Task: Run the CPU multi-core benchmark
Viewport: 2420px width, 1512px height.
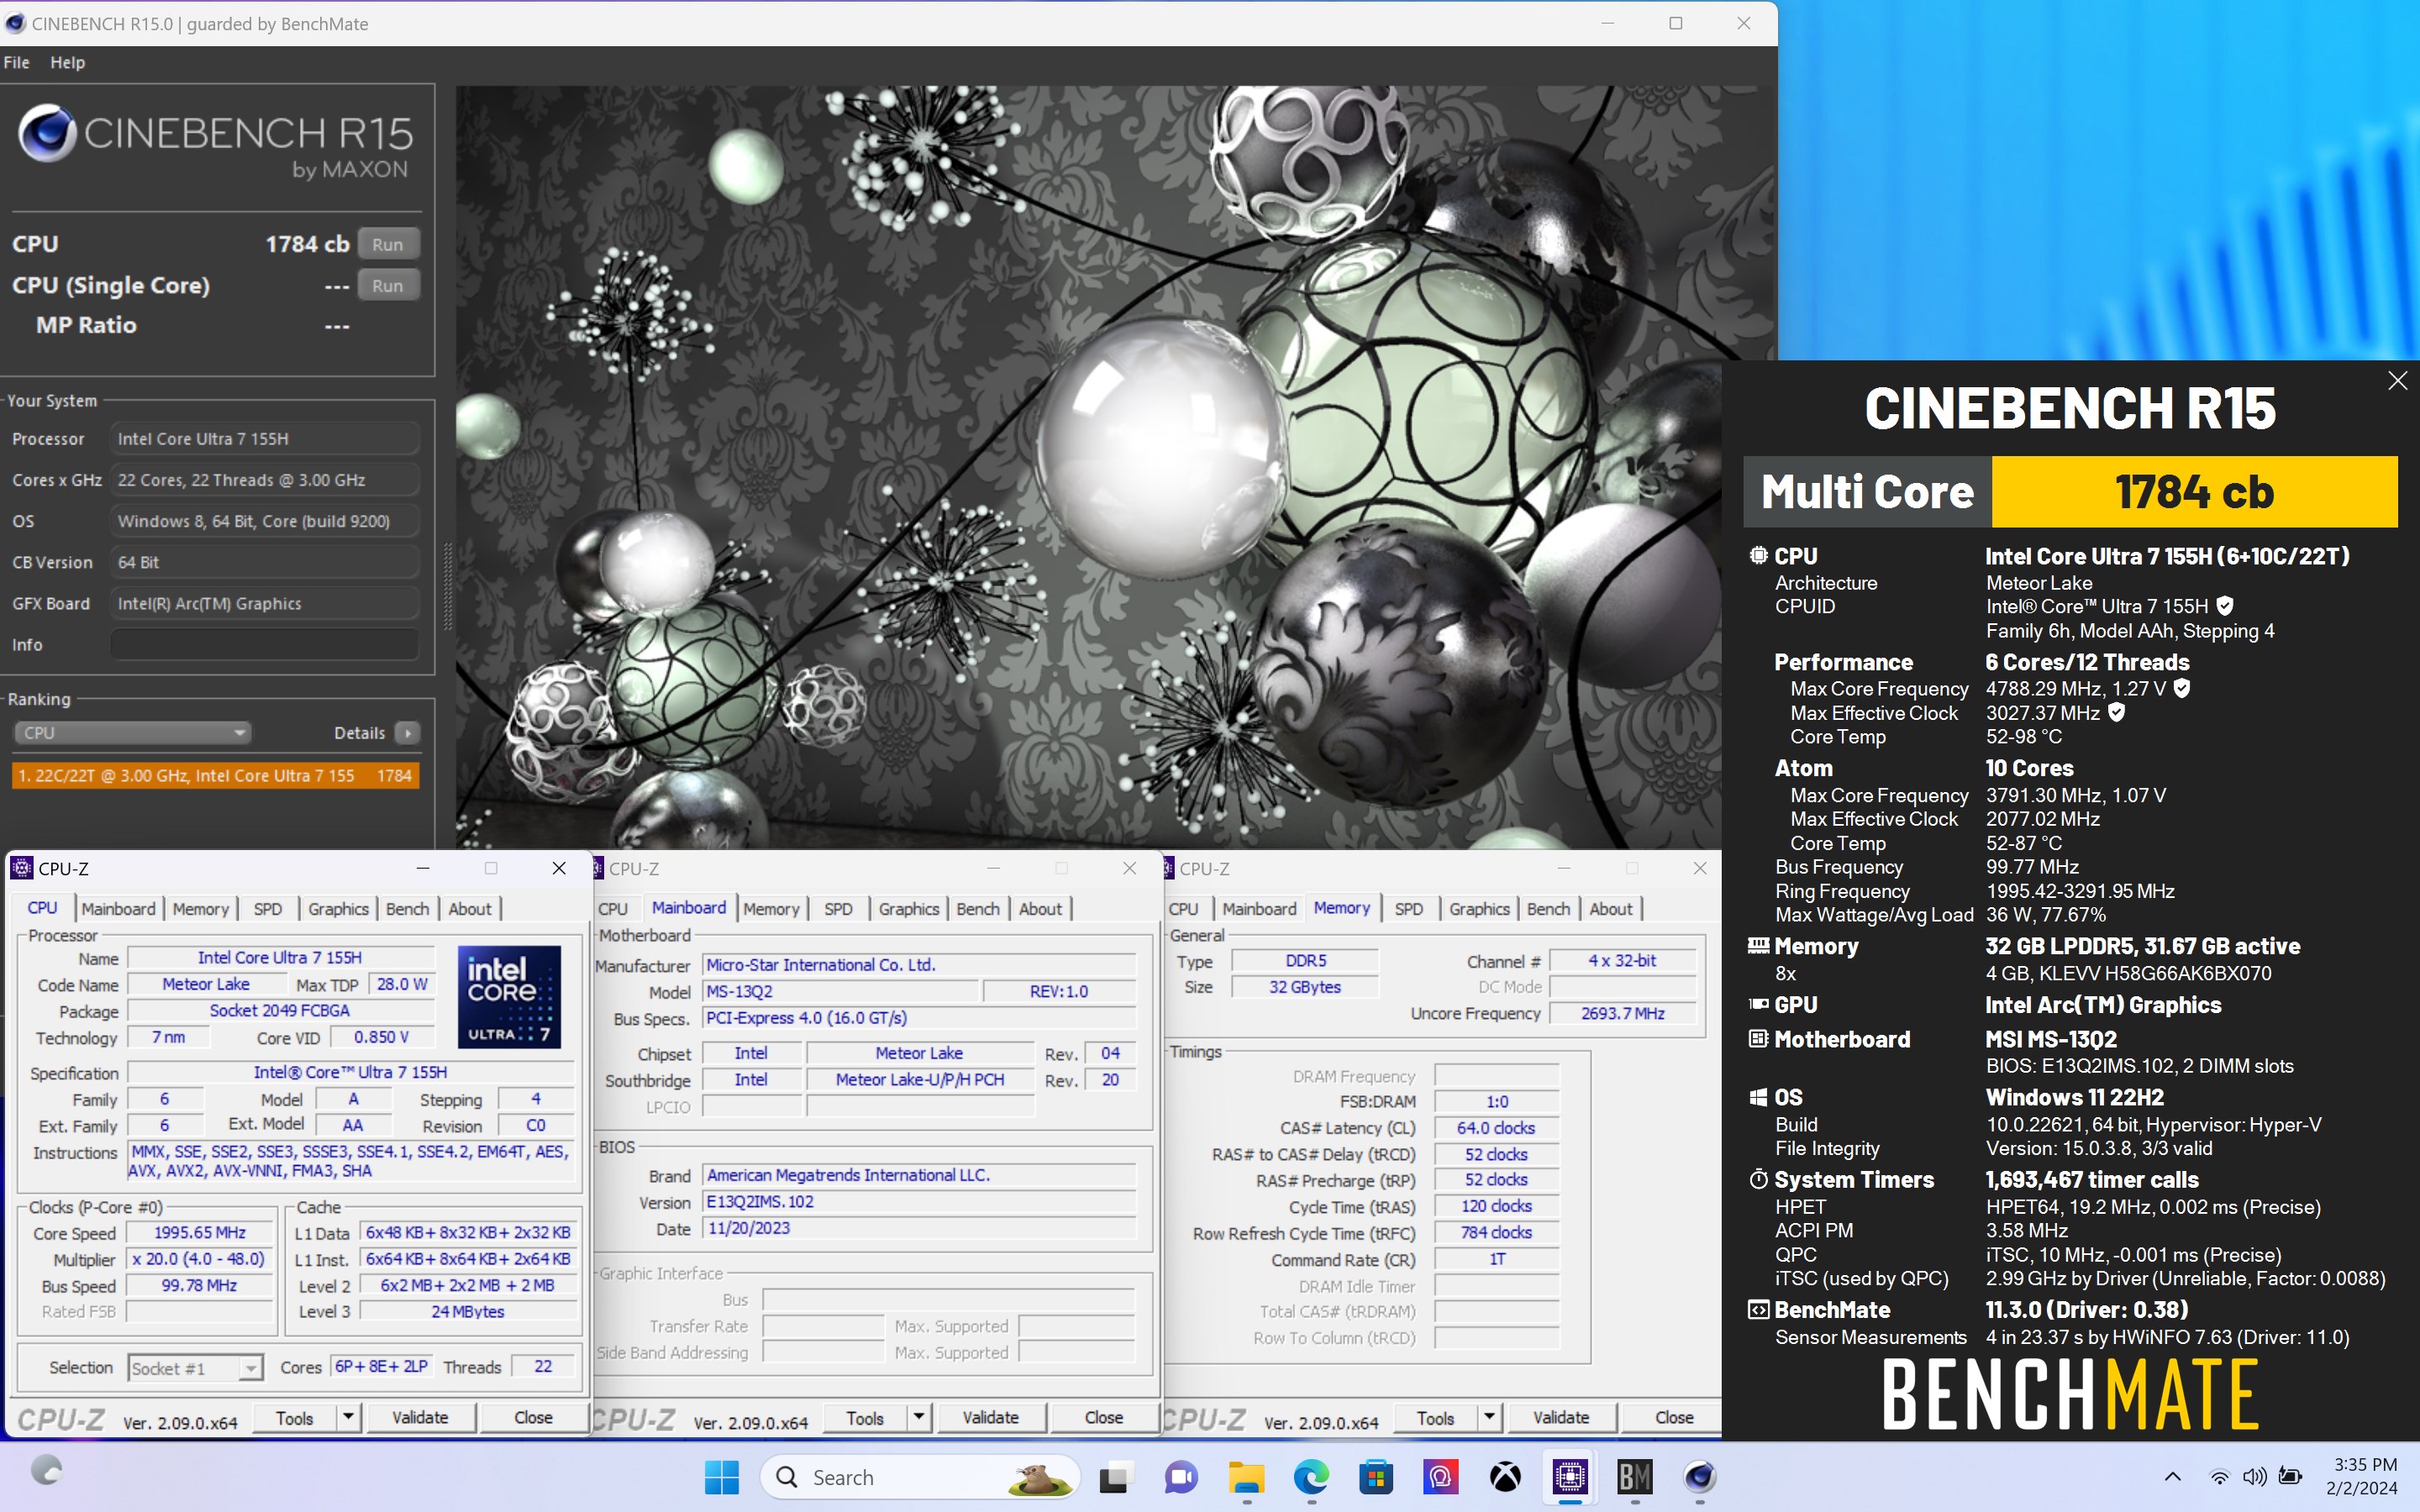Action: (387, 245)
